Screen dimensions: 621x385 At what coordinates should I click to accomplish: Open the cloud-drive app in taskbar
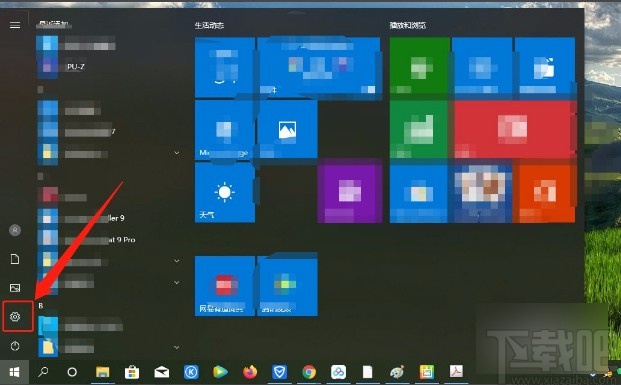pos(339,372)
